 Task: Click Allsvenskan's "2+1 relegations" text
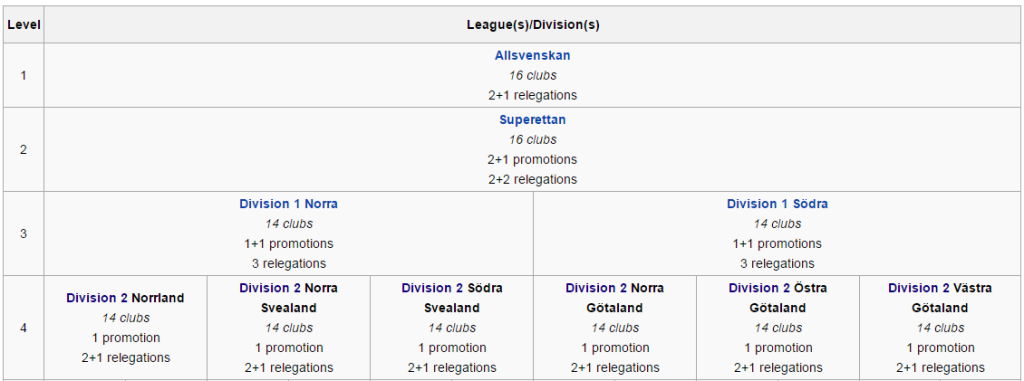point(532,95)
